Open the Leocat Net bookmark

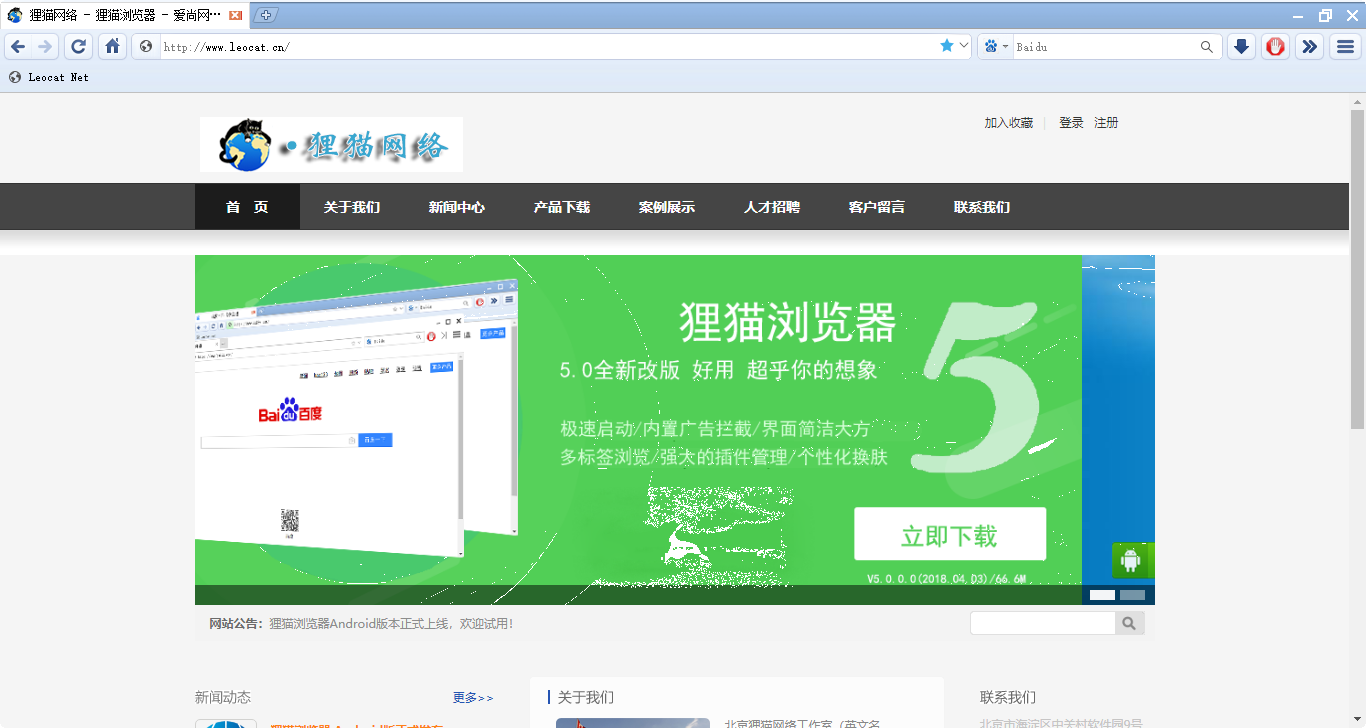pos(49,77)
